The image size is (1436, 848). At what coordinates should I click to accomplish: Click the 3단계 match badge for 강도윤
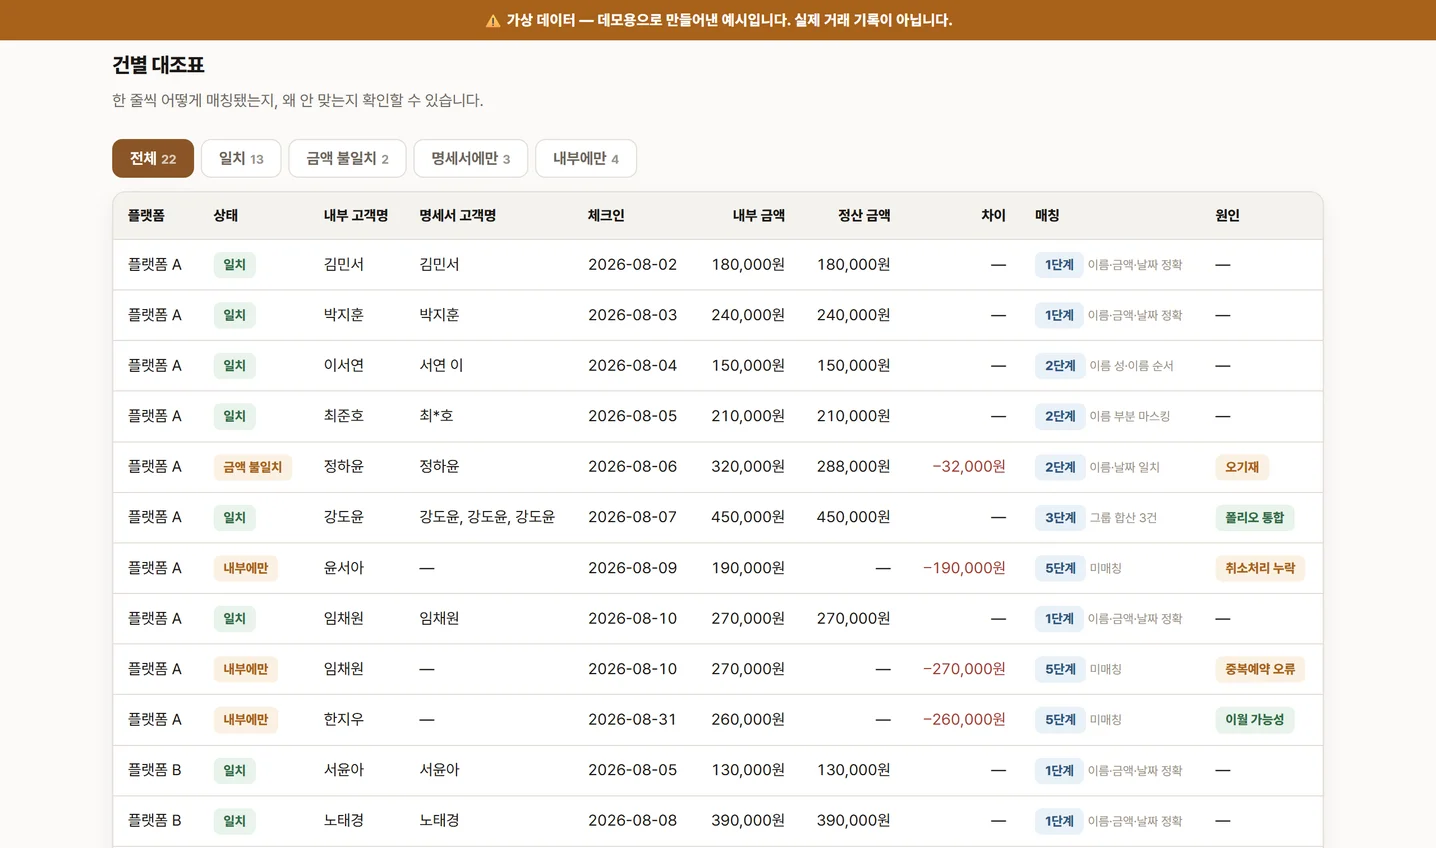coord(1060,518)
